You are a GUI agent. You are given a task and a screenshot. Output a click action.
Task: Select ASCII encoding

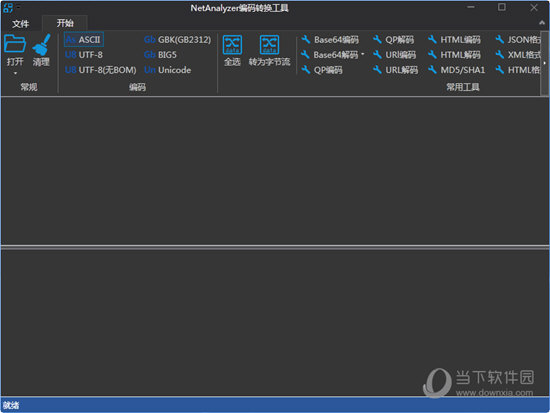pos(84,40)
